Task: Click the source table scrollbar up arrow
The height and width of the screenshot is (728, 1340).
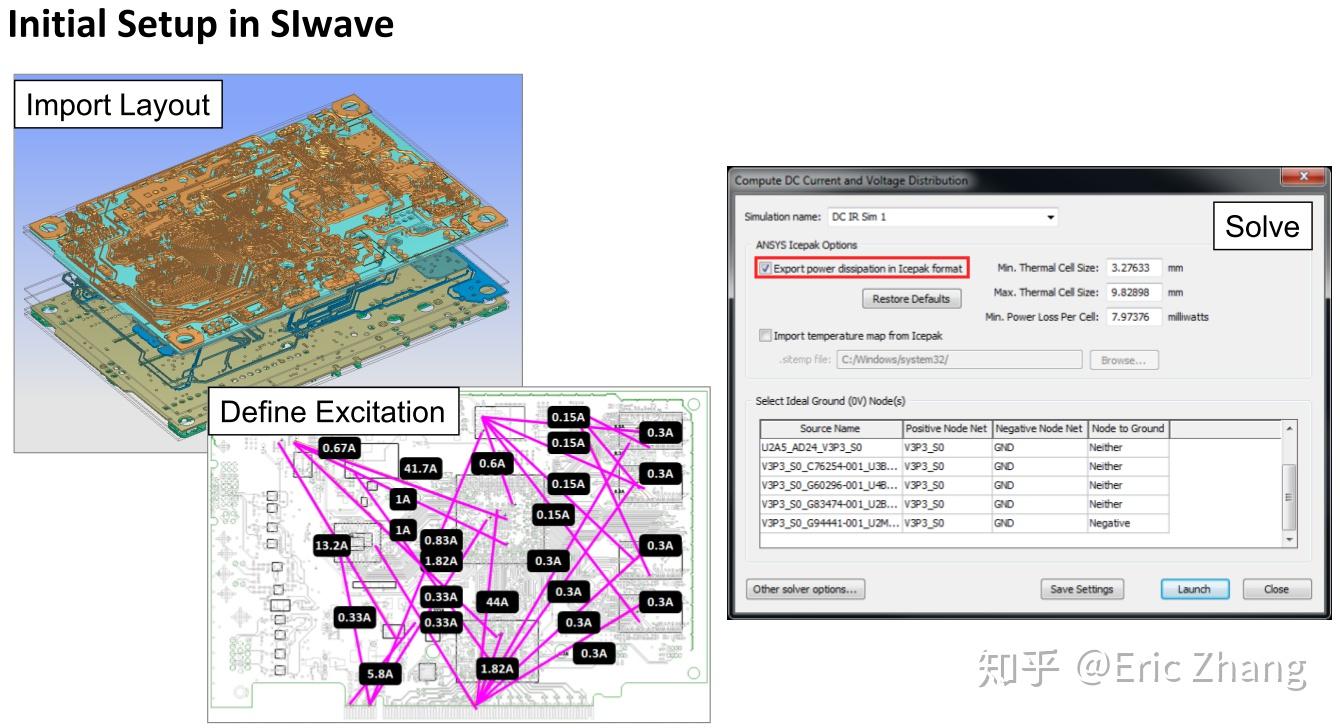Action: point(1289,428)
